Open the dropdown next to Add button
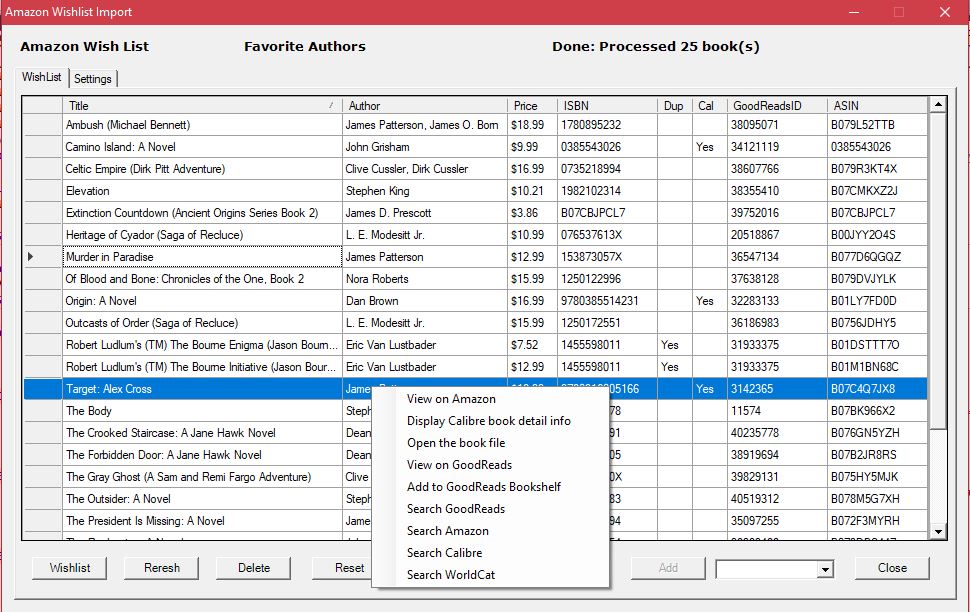This screenshot has height=612, width=970. 825,569
